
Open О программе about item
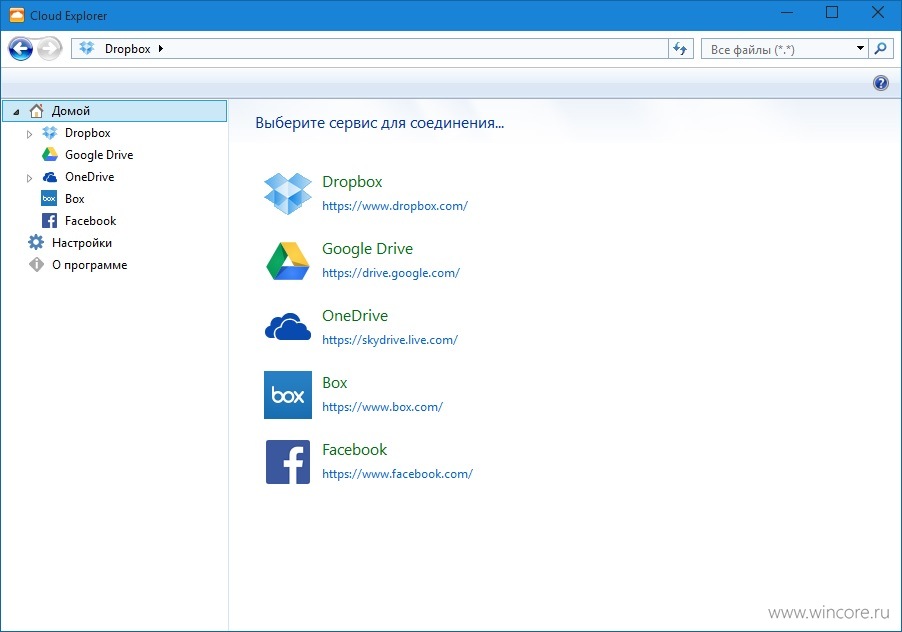tap(89, 265)
